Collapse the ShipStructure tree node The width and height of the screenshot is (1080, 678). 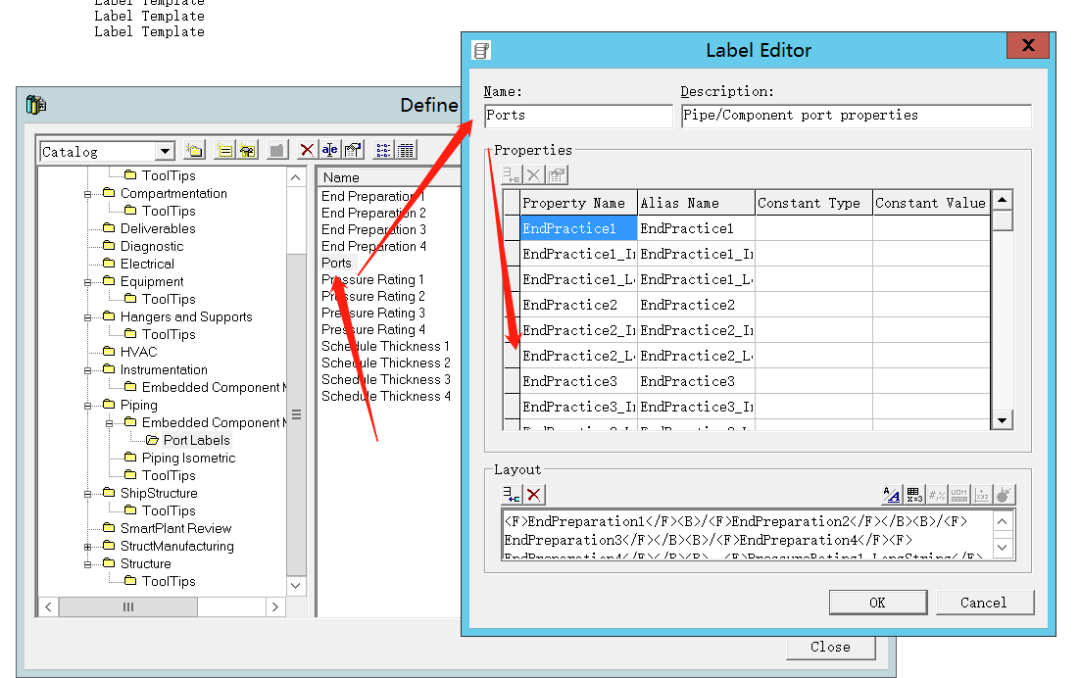tap(87, 494)
